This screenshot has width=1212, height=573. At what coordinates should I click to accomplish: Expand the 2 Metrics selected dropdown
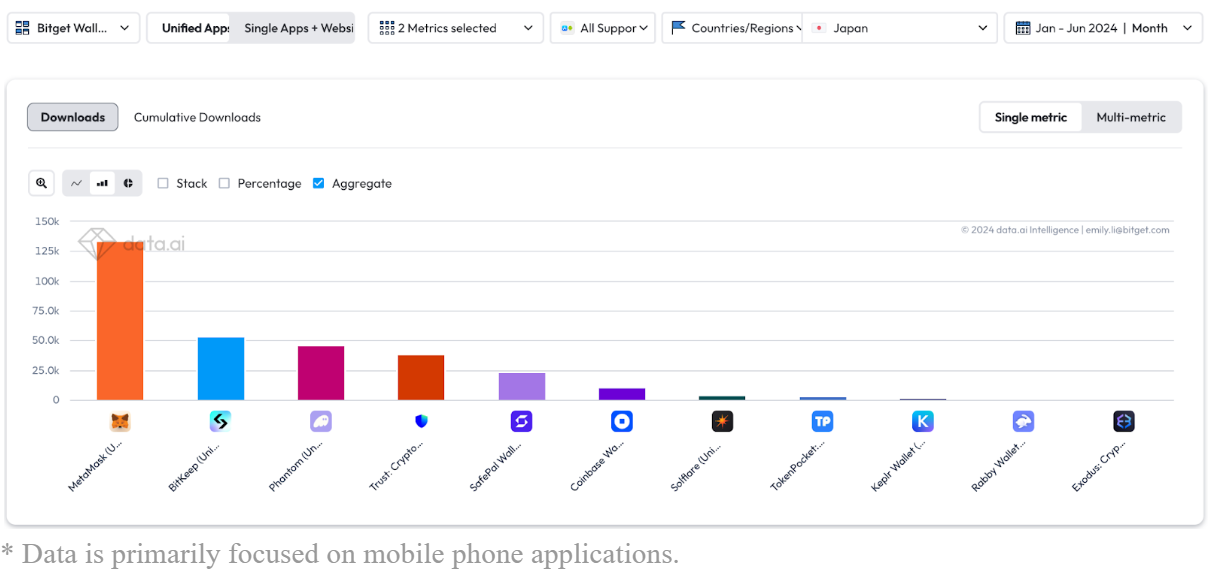pyautogui.click(x=456, y=28)
